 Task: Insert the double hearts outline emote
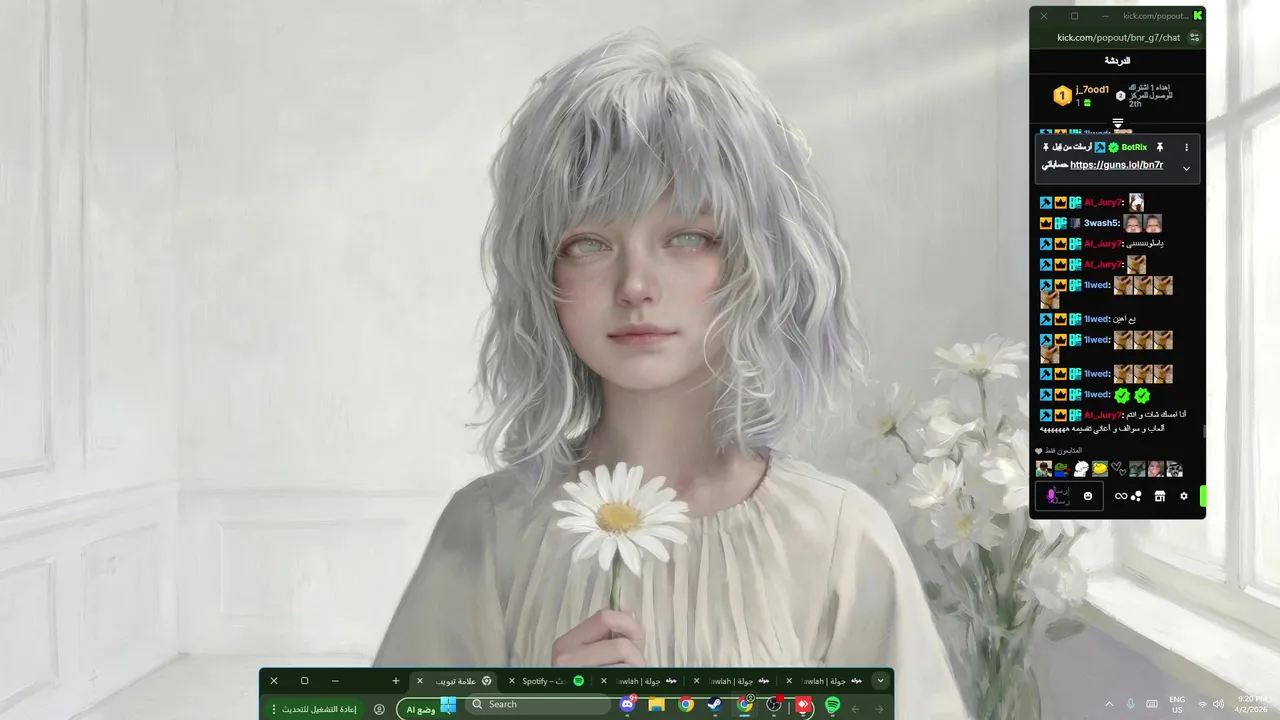point(1118,469)
